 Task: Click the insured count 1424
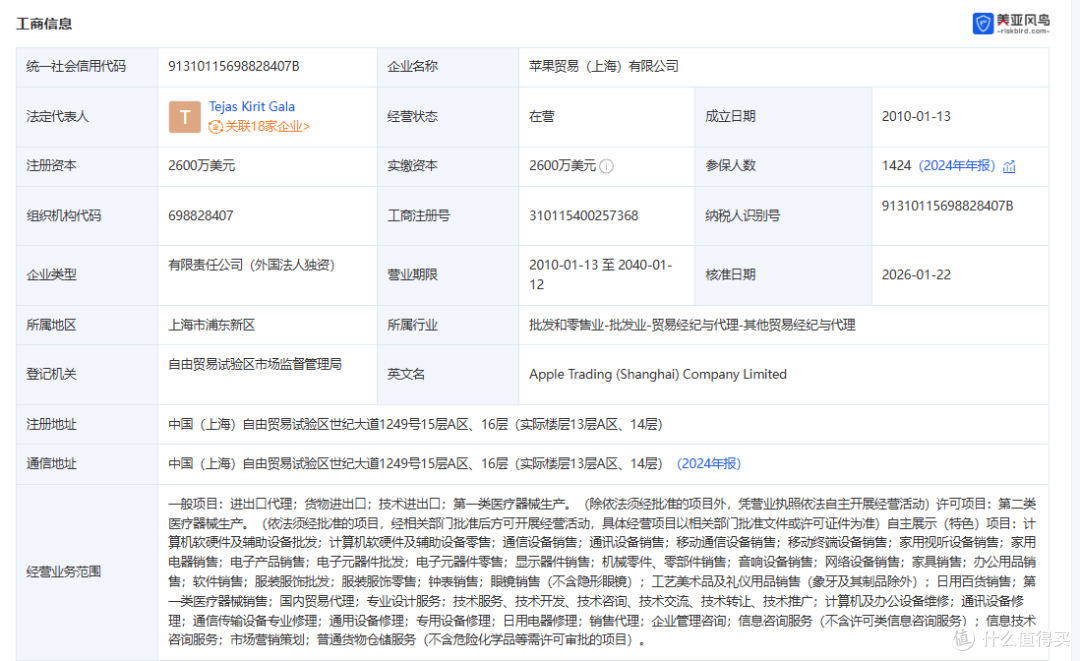coord(896,165)
